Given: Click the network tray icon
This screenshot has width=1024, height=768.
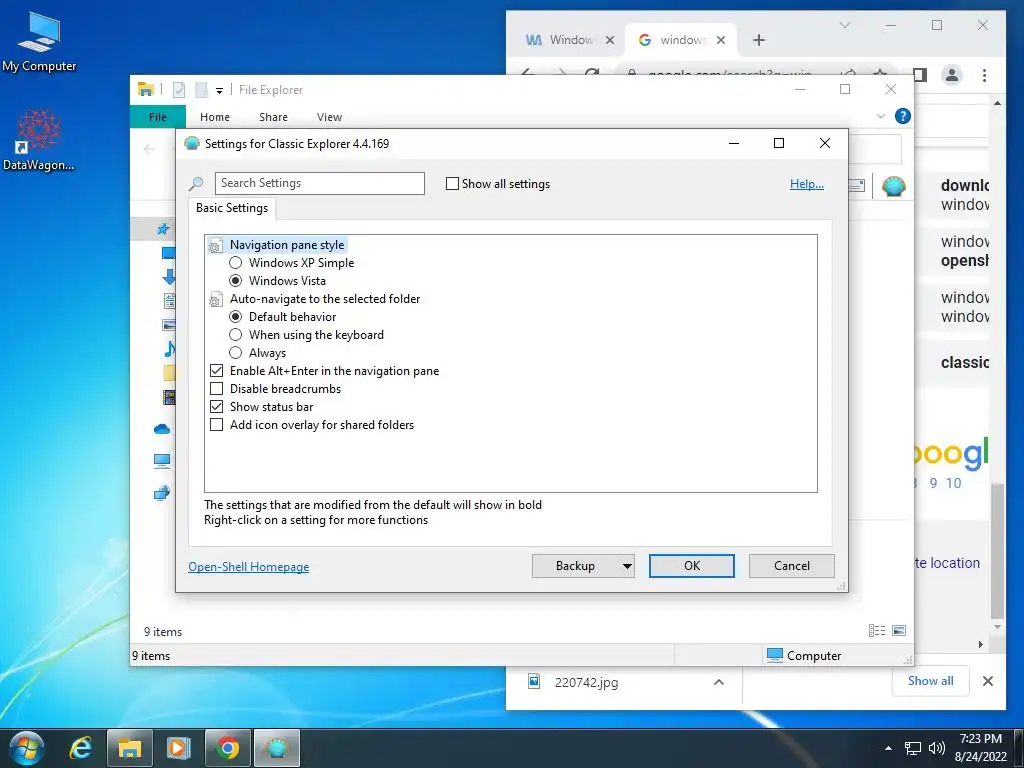Looking at the screenshot, I should pos(912,748).
